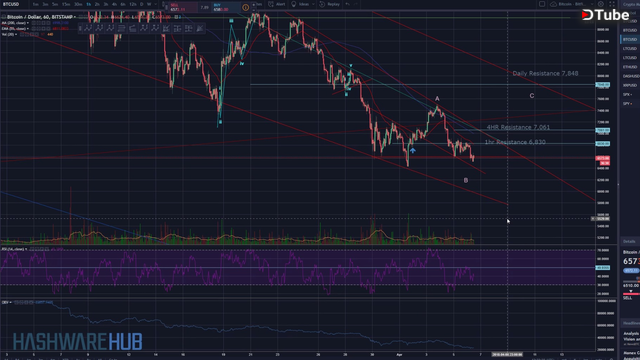Grab the floating drawing toolbar handle
Viewport: 640px width, 360px height.
[x=80, y=28]
